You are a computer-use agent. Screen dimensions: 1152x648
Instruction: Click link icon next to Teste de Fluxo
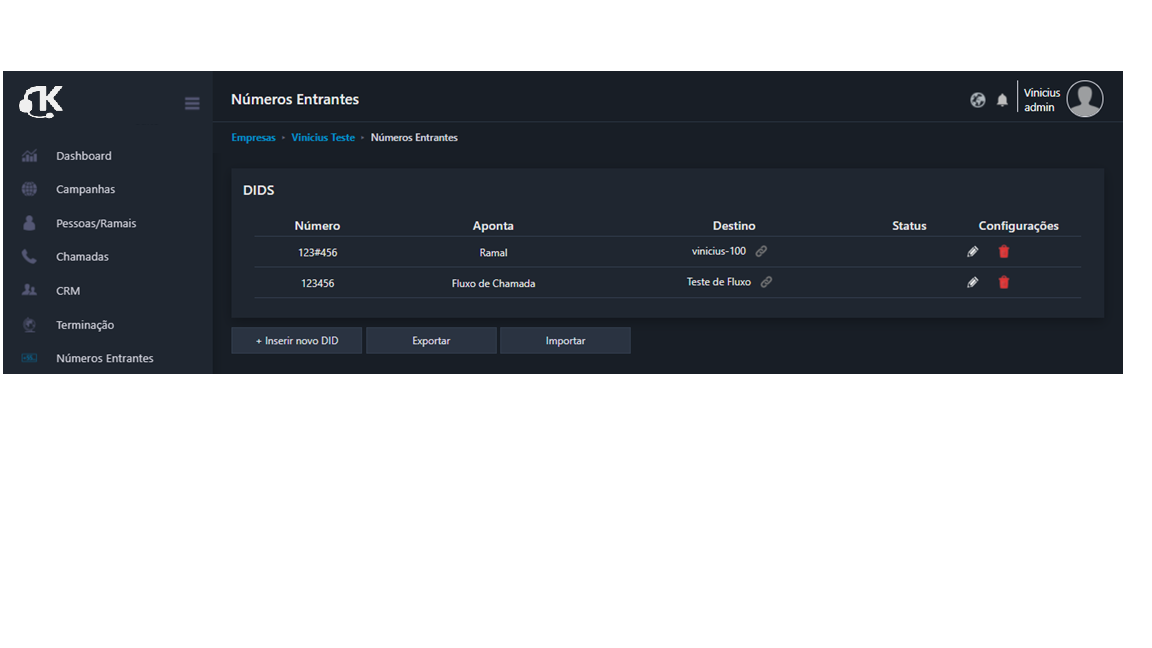(766, 282)
